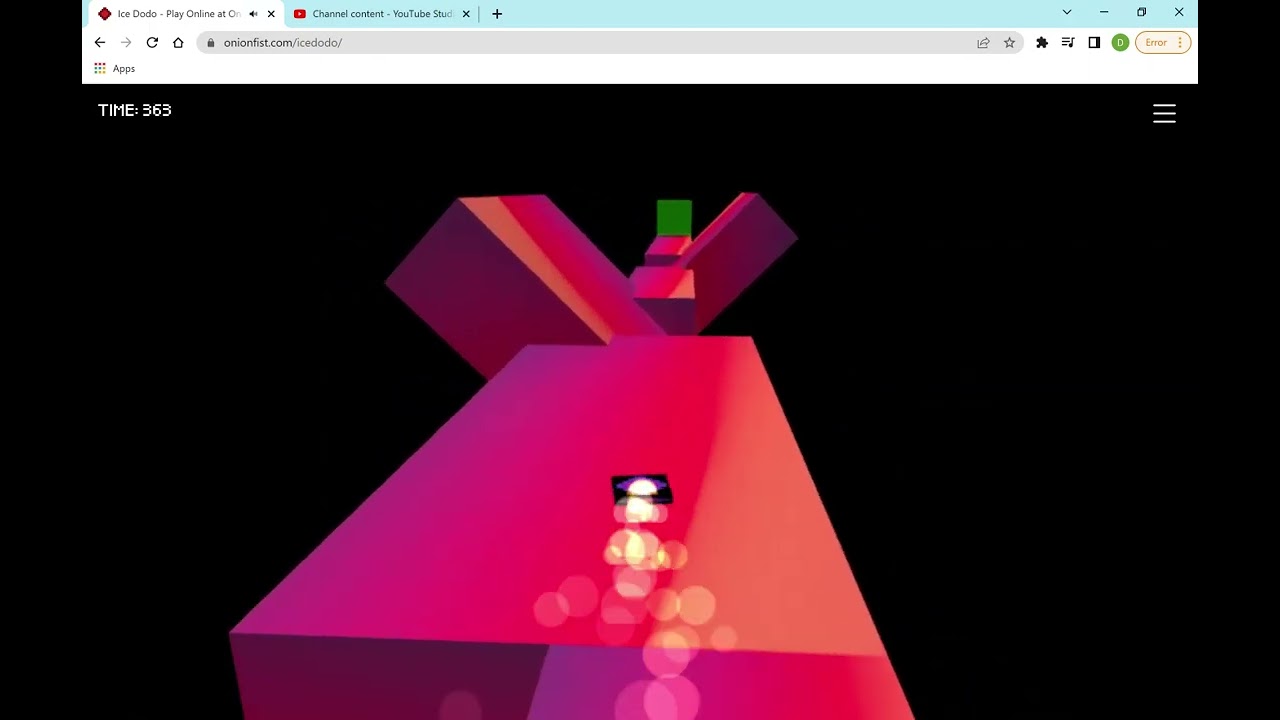
Task: Share this page via address bar icon
Action: pos(983,43)
